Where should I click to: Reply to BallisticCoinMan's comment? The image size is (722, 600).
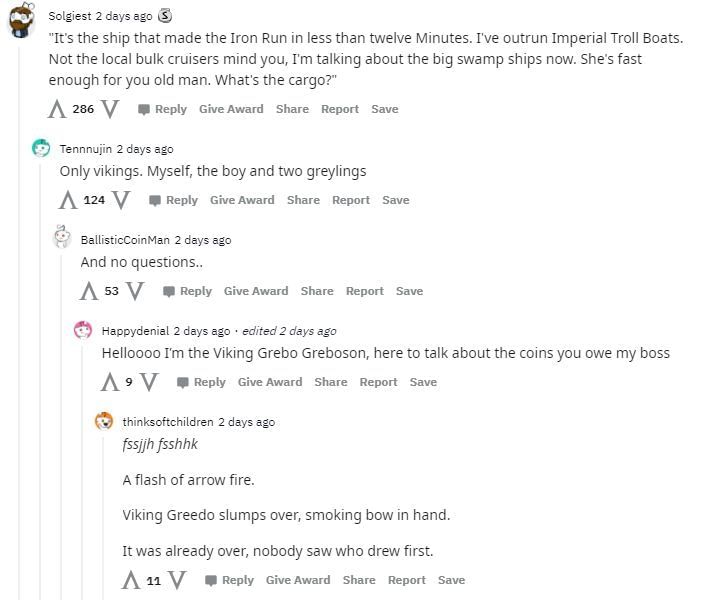coord(188,291)
